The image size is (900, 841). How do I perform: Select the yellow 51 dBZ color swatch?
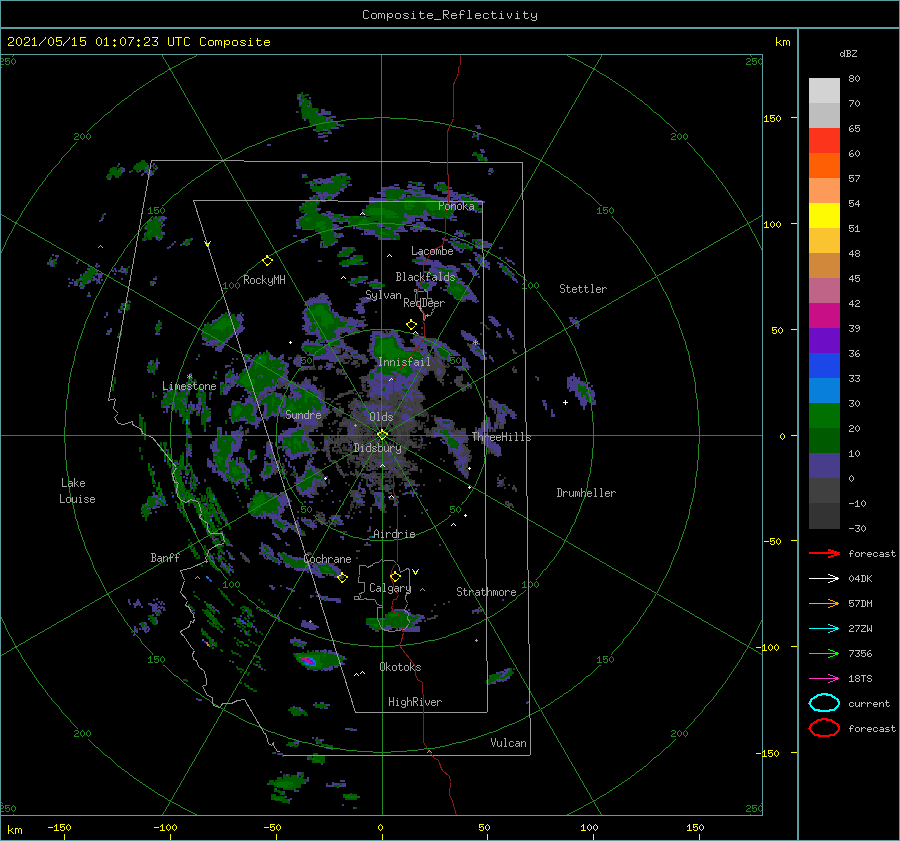[x=824, y=216]
